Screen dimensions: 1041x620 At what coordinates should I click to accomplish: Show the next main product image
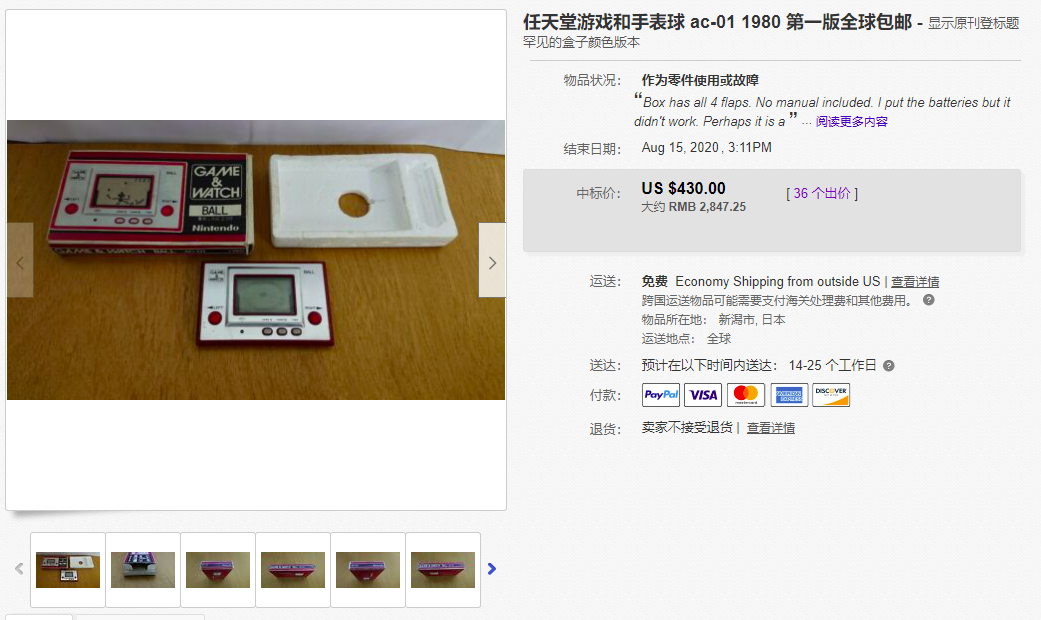coord(492,260)
